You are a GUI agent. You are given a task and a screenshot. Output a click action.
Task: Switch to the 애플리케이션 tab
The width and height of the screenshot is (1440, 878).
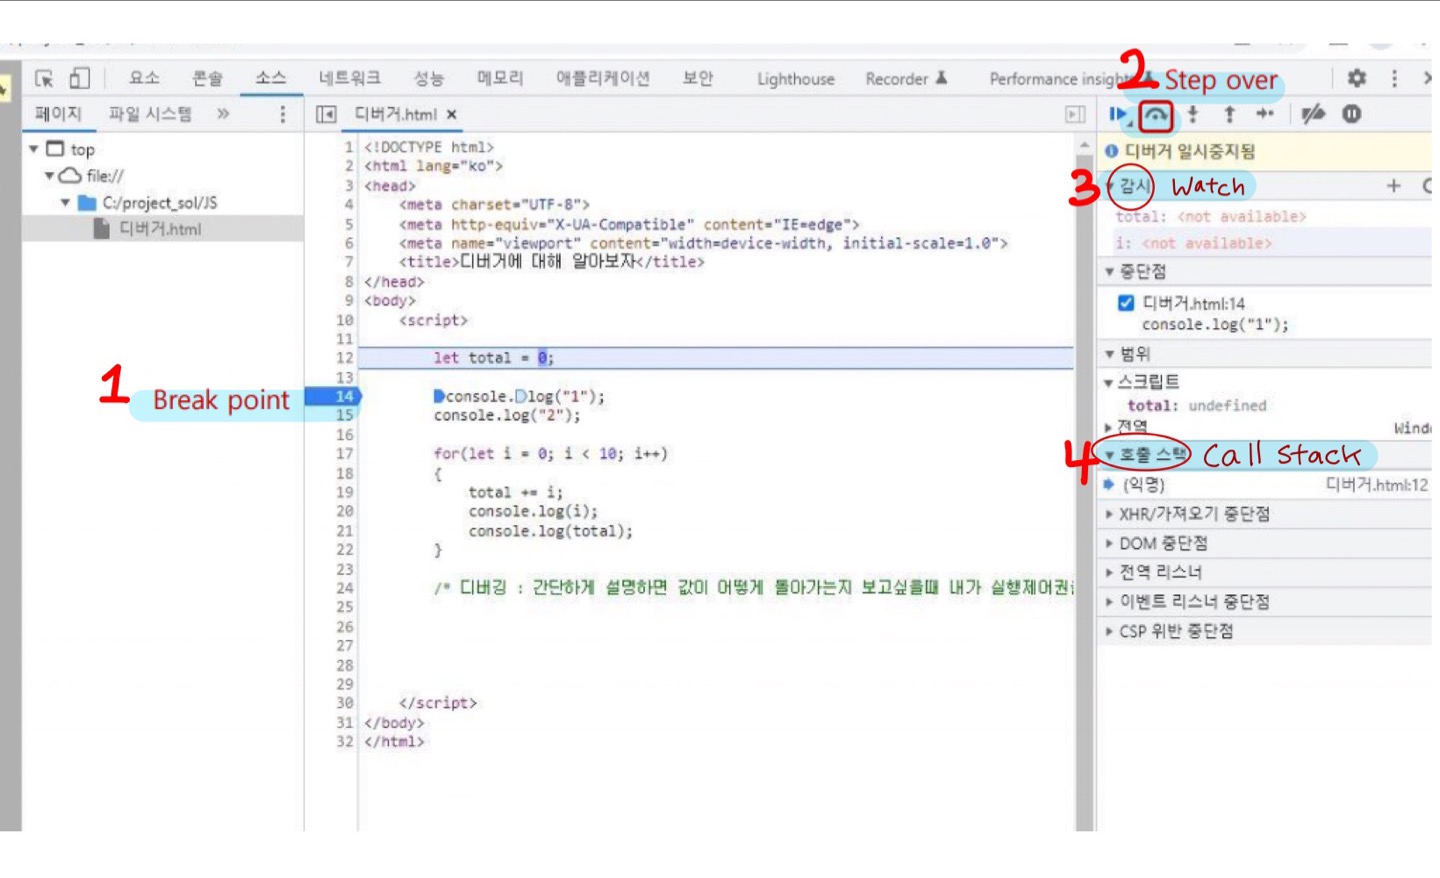point(603,78)
